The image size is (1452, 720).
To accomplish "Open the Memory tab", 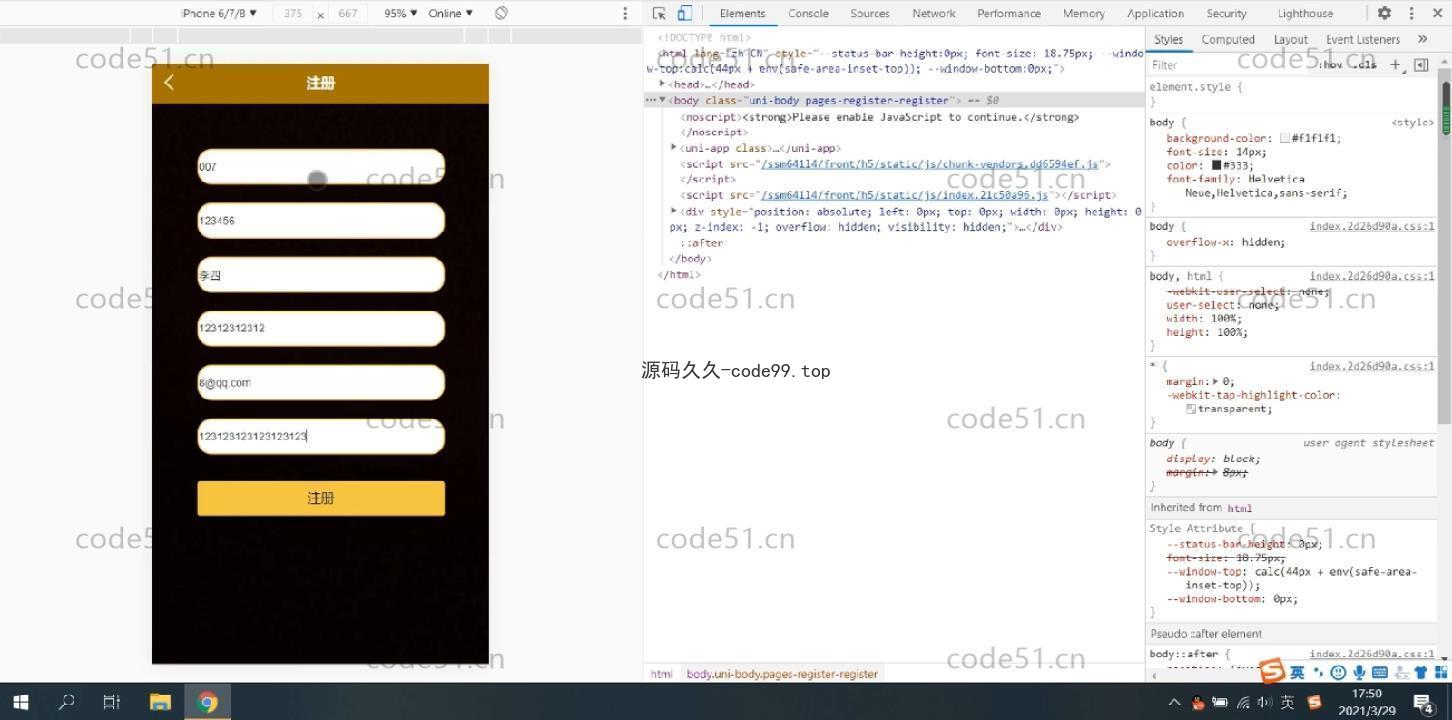I will 1084,13.
